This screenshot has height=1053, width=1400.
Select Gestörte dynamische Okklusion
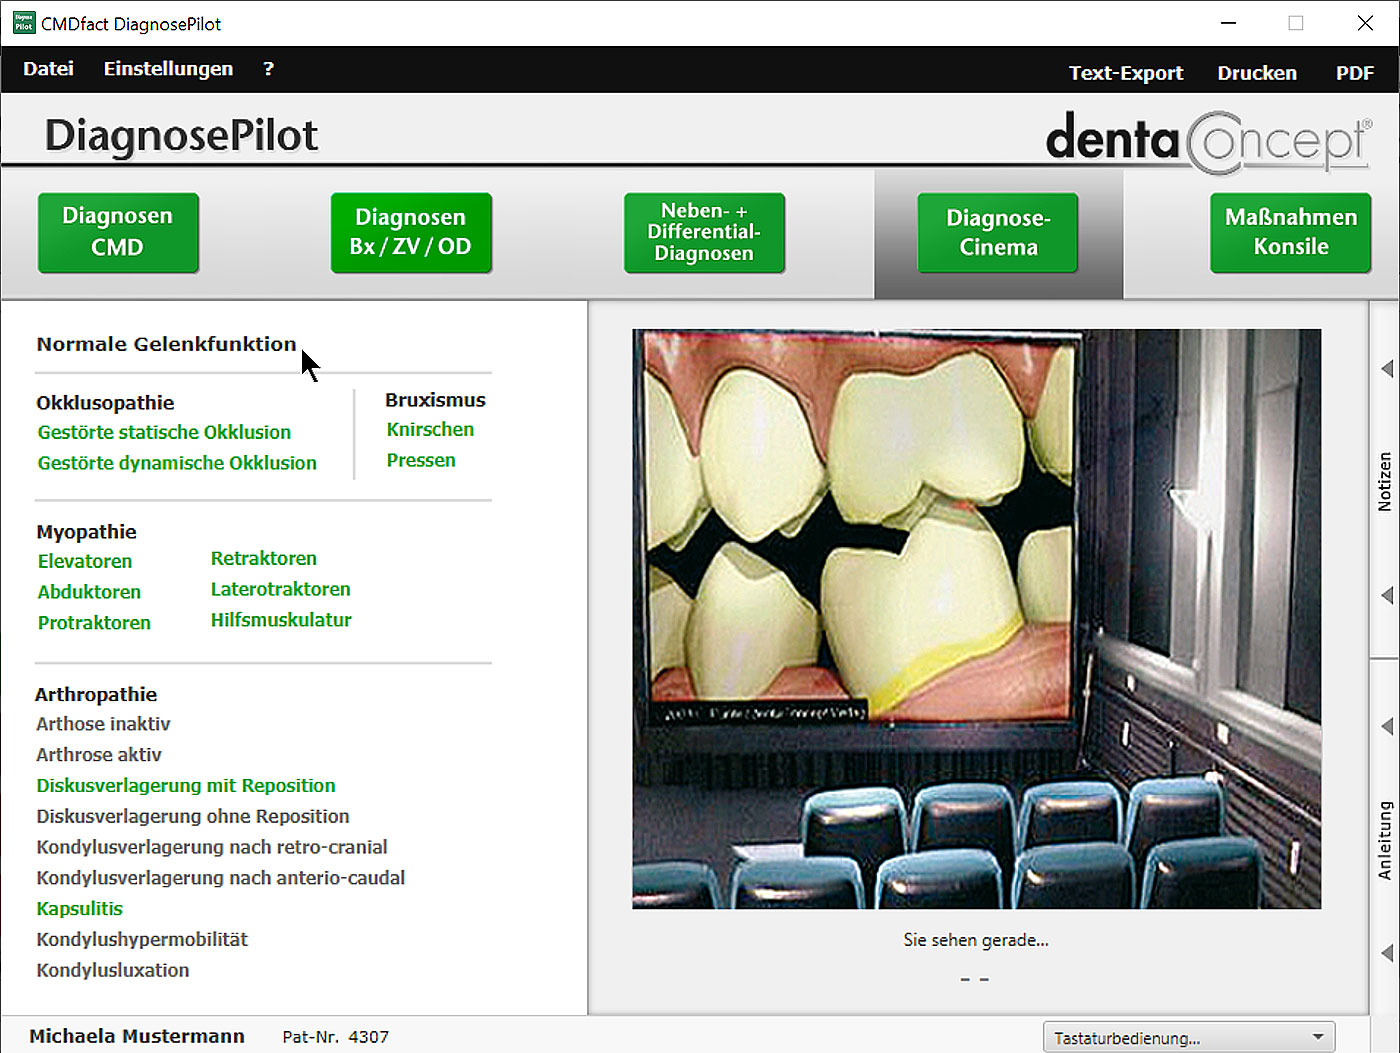click(x=177, y=463)
